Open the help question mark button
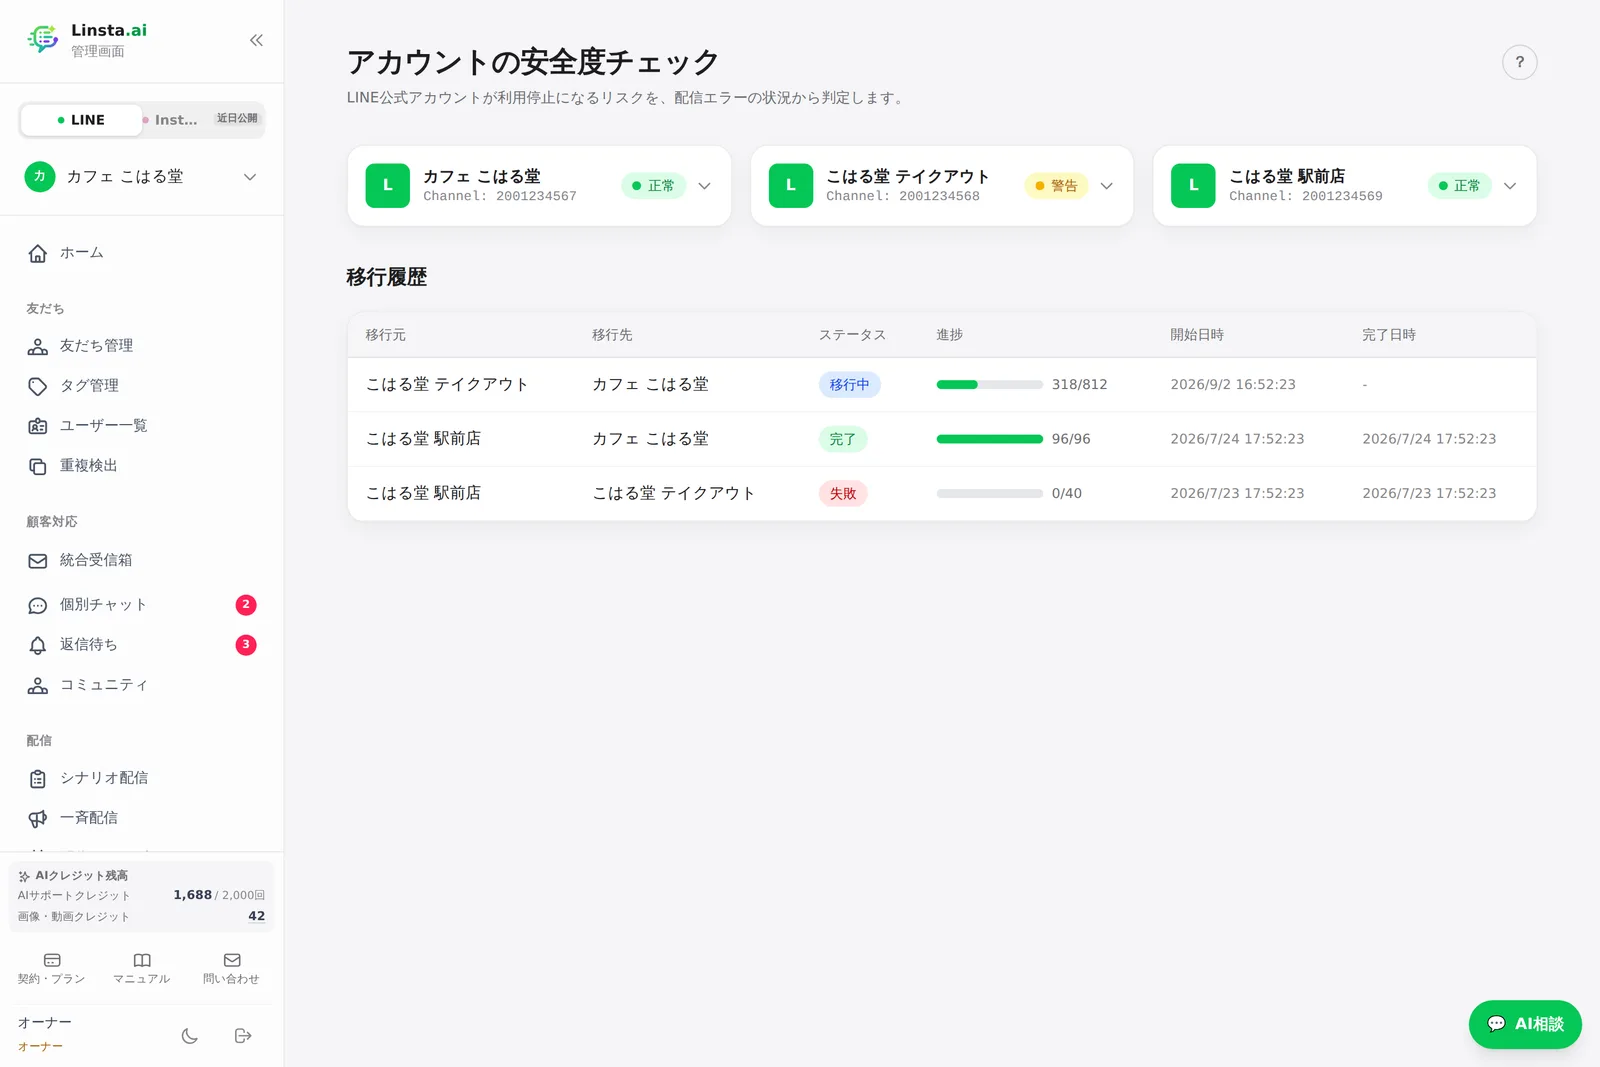The image size is (1600, 1067). click(1519, 62)
